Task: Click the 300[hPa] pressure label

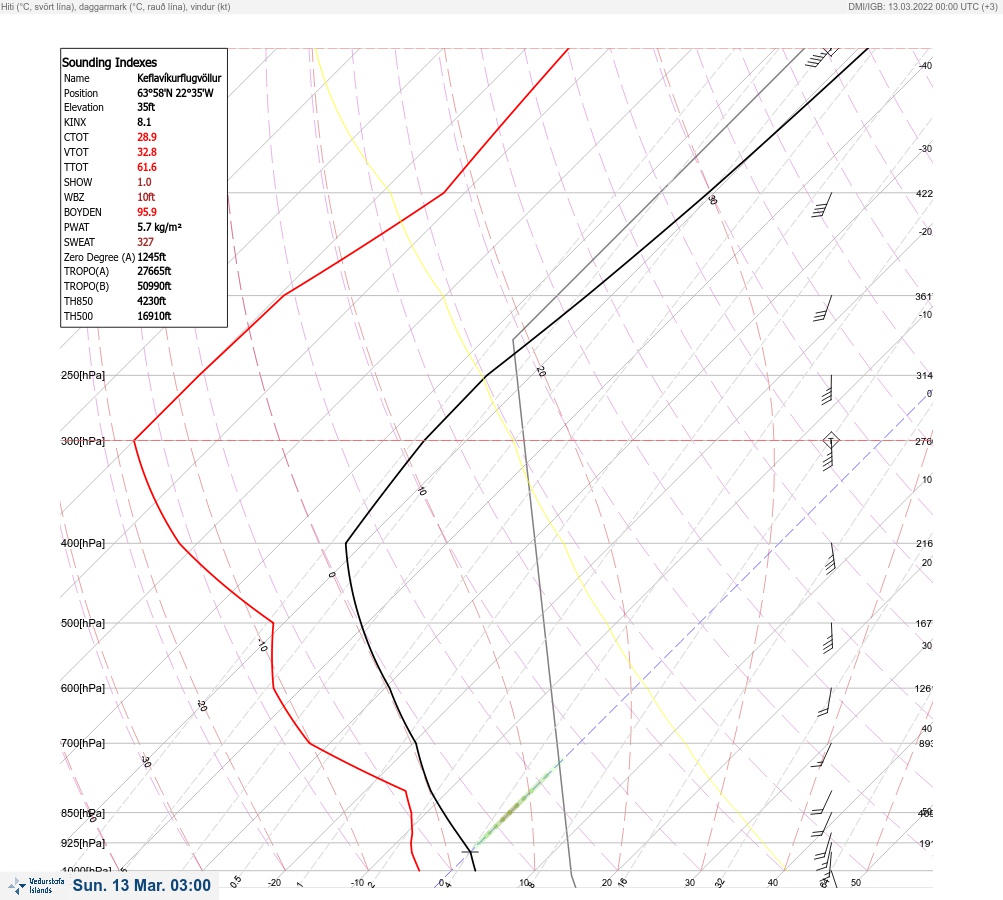Action: pyautogui.click(x=83, y=441)
